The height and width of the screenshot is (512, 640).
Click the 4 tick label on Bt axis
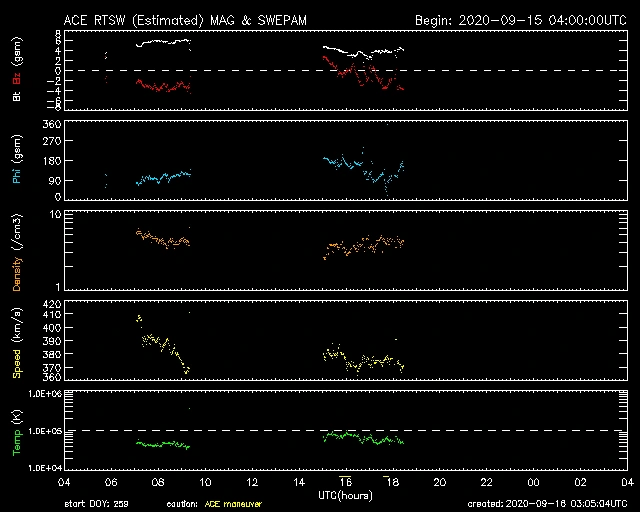point(58,51)
